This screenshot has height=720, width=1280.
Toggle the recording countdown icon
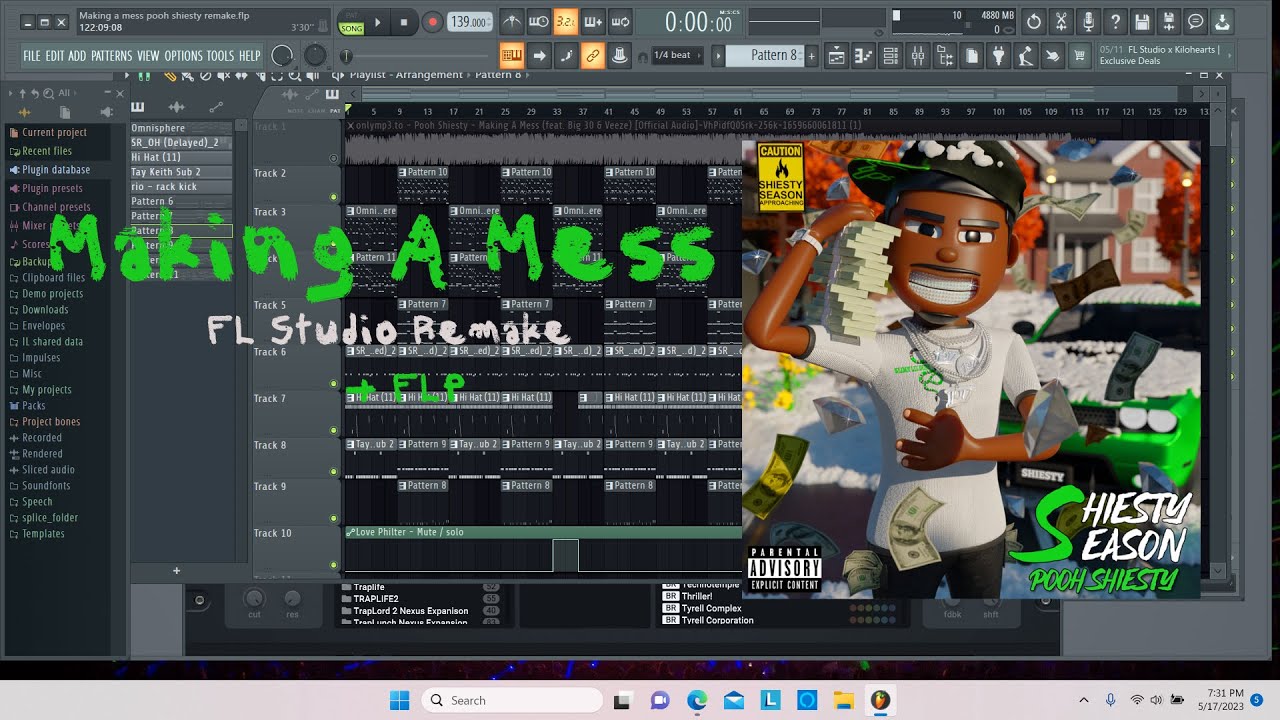pos(565,21)
